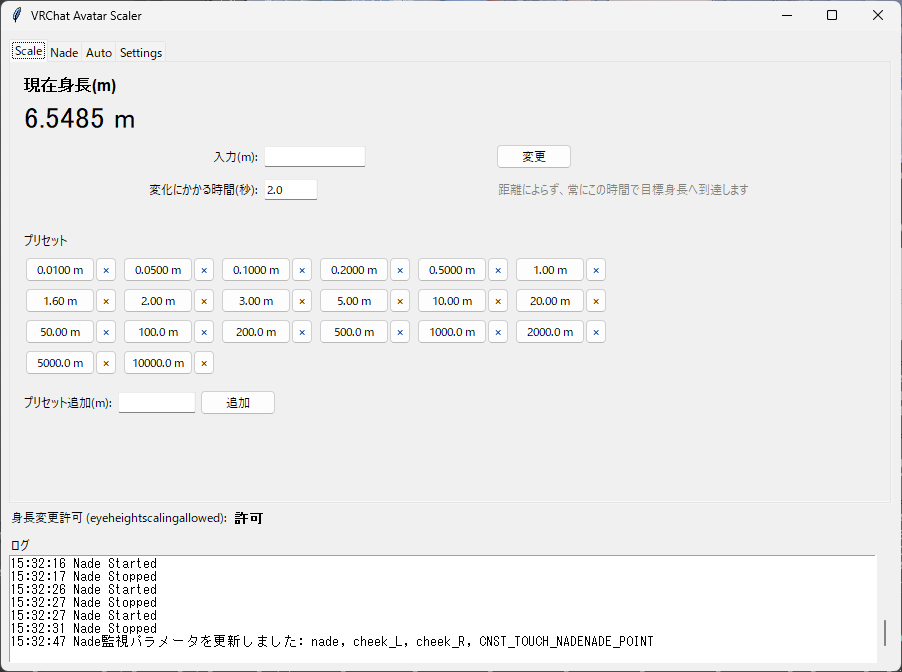Delete the 20.00 m preset
The image size is (902, 672).
(x=596, y=301)
